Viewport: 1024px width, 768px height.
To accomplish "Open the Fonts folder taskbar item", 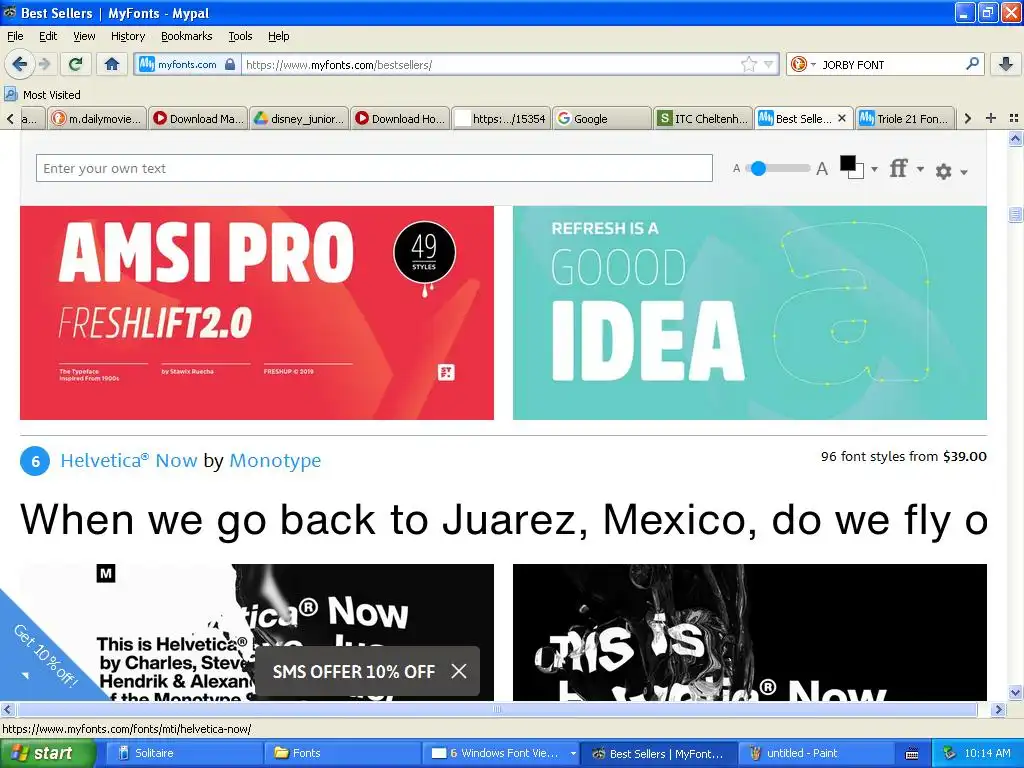I will point(344,753).
